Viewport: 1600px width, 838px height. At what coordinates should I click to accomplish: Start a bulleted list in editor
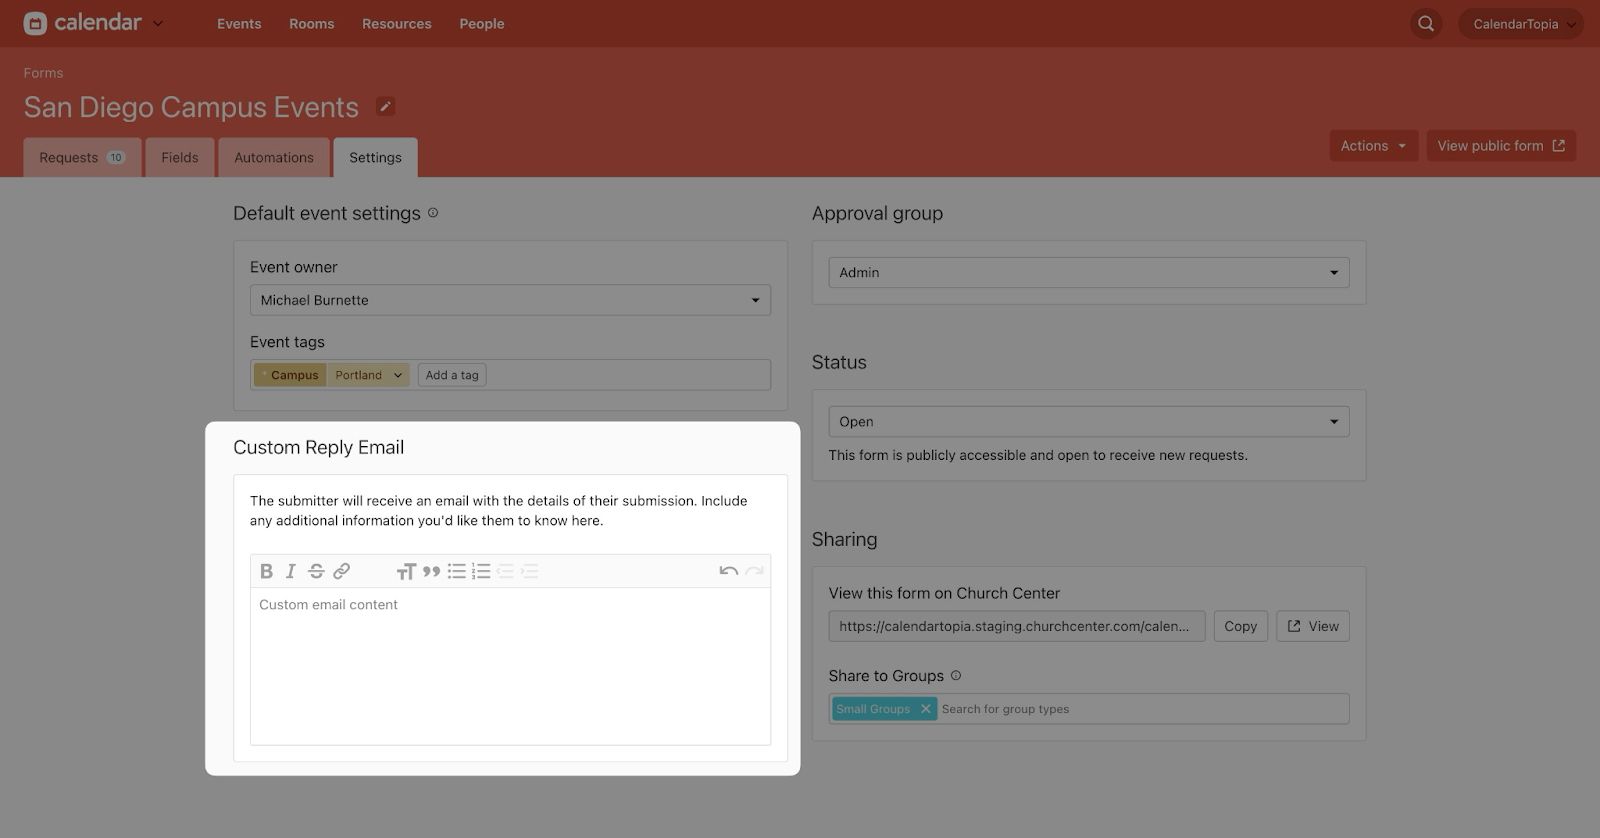456,571
